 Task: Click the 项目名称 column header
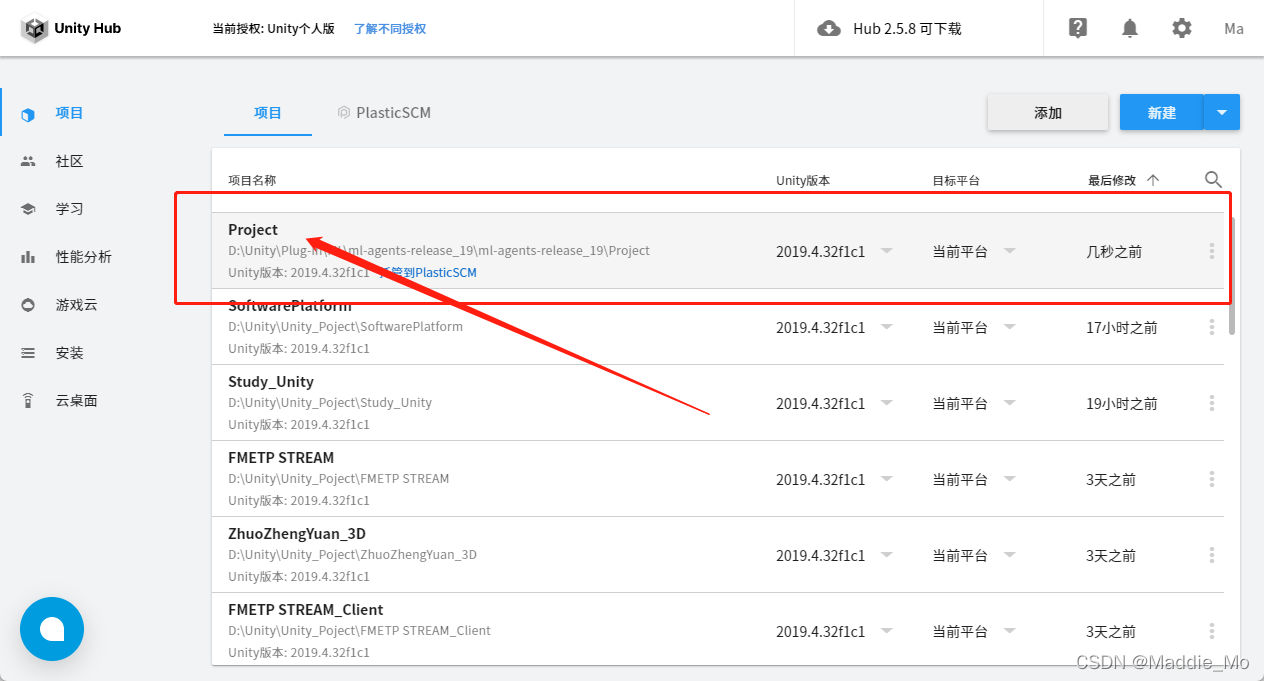(252, 180)
